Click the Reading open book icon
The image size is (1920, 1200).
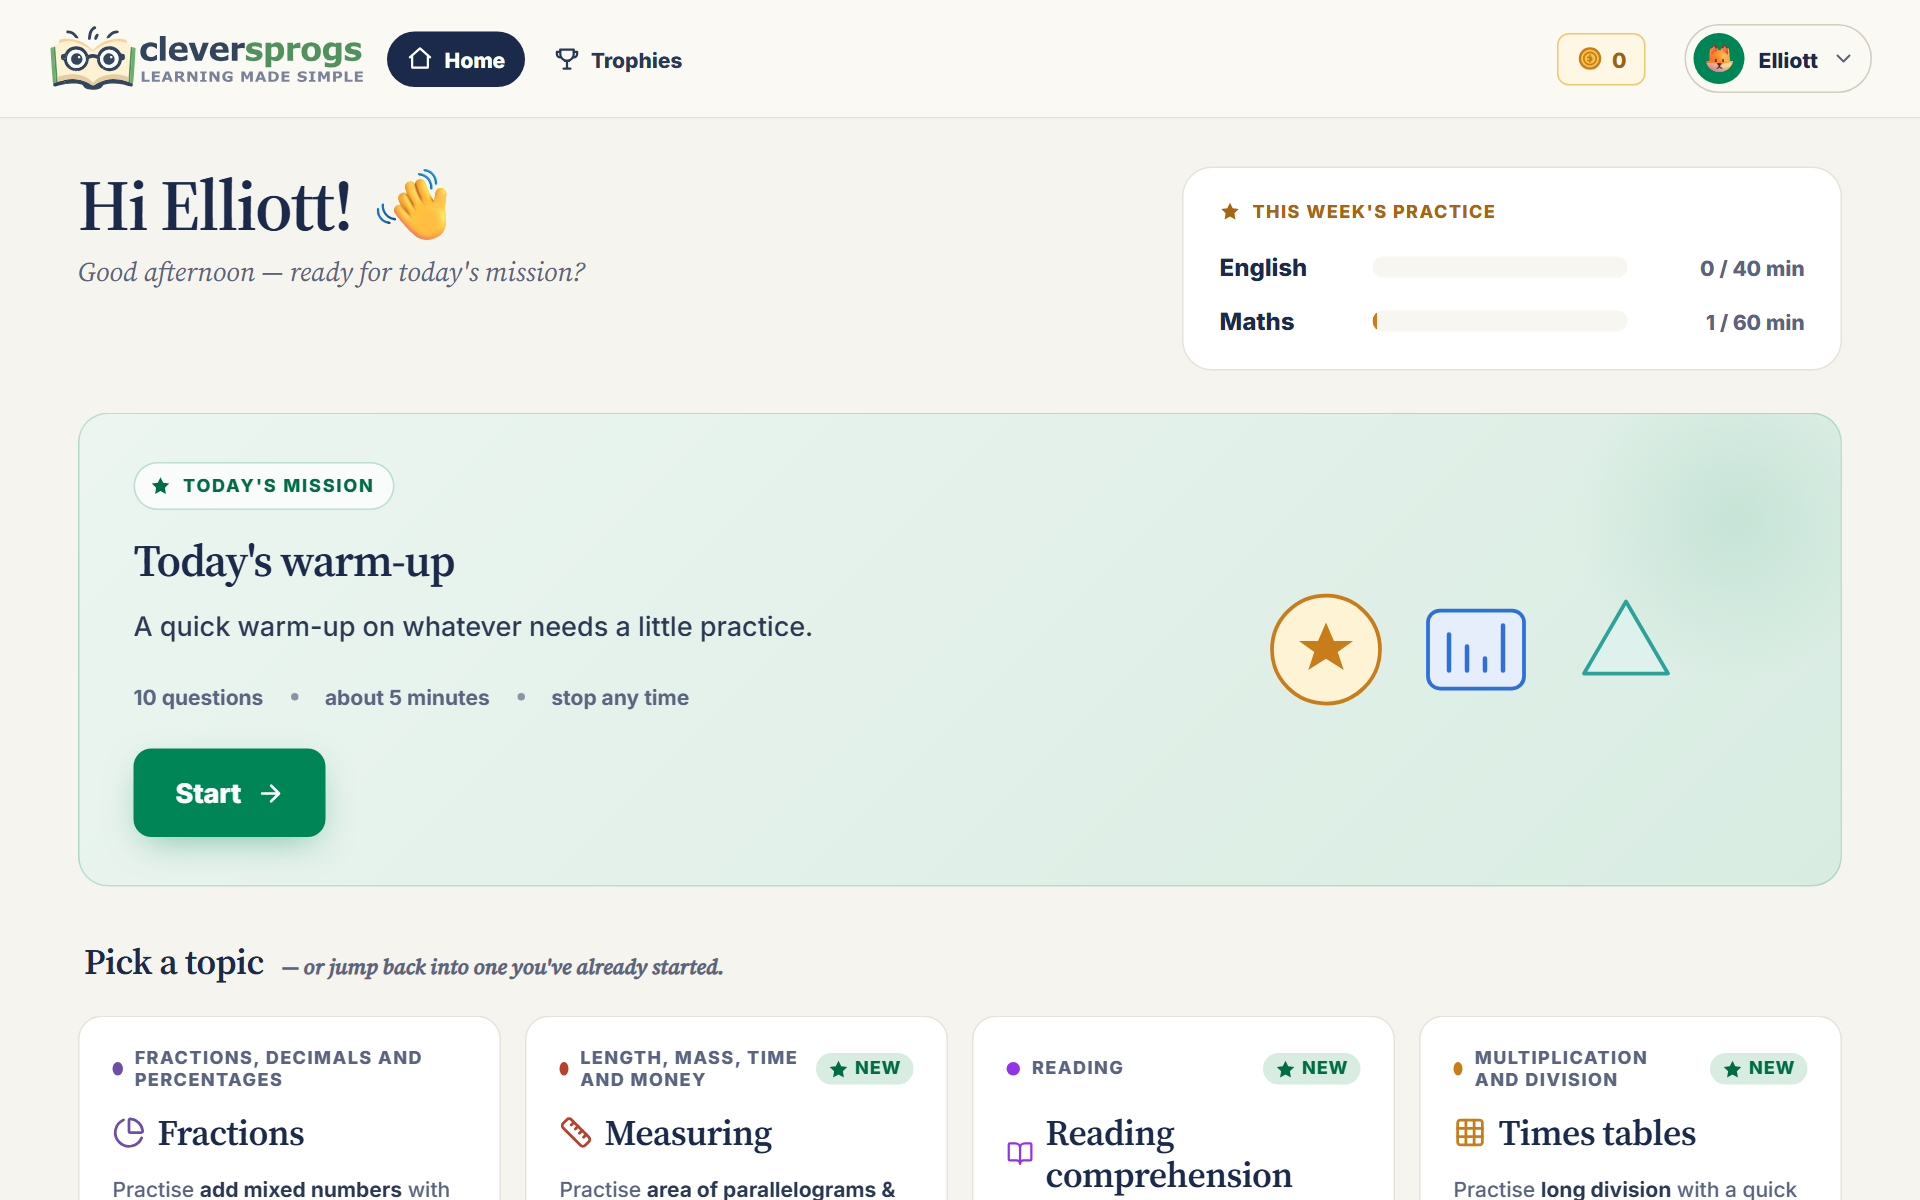(x=1020, y=1153)
